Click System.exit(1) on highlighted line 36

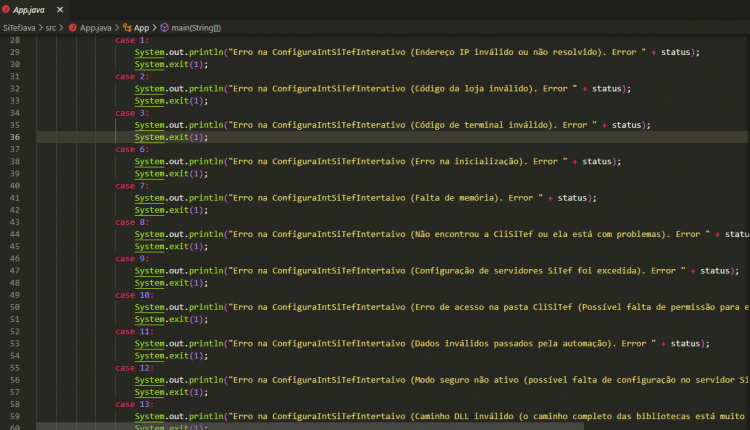(x=171, y=137)
